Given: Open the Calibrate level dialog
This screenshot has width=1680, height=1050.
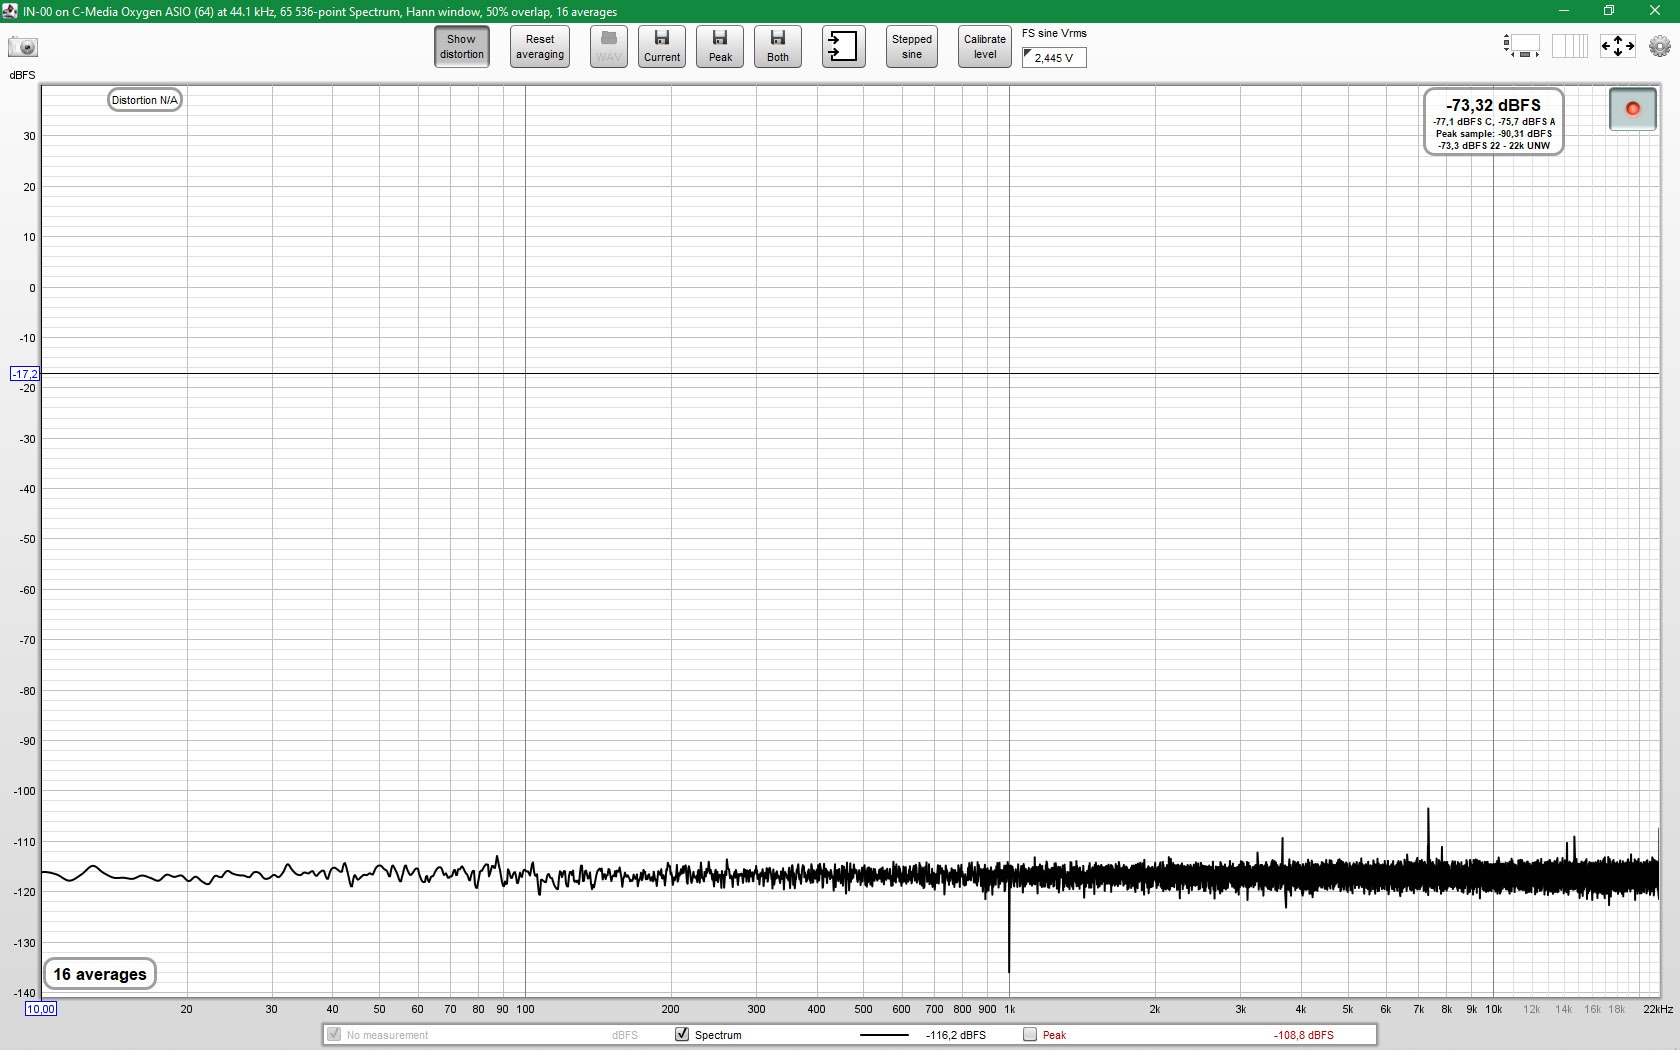Looking at the screenshot, I should coord(985,47).
